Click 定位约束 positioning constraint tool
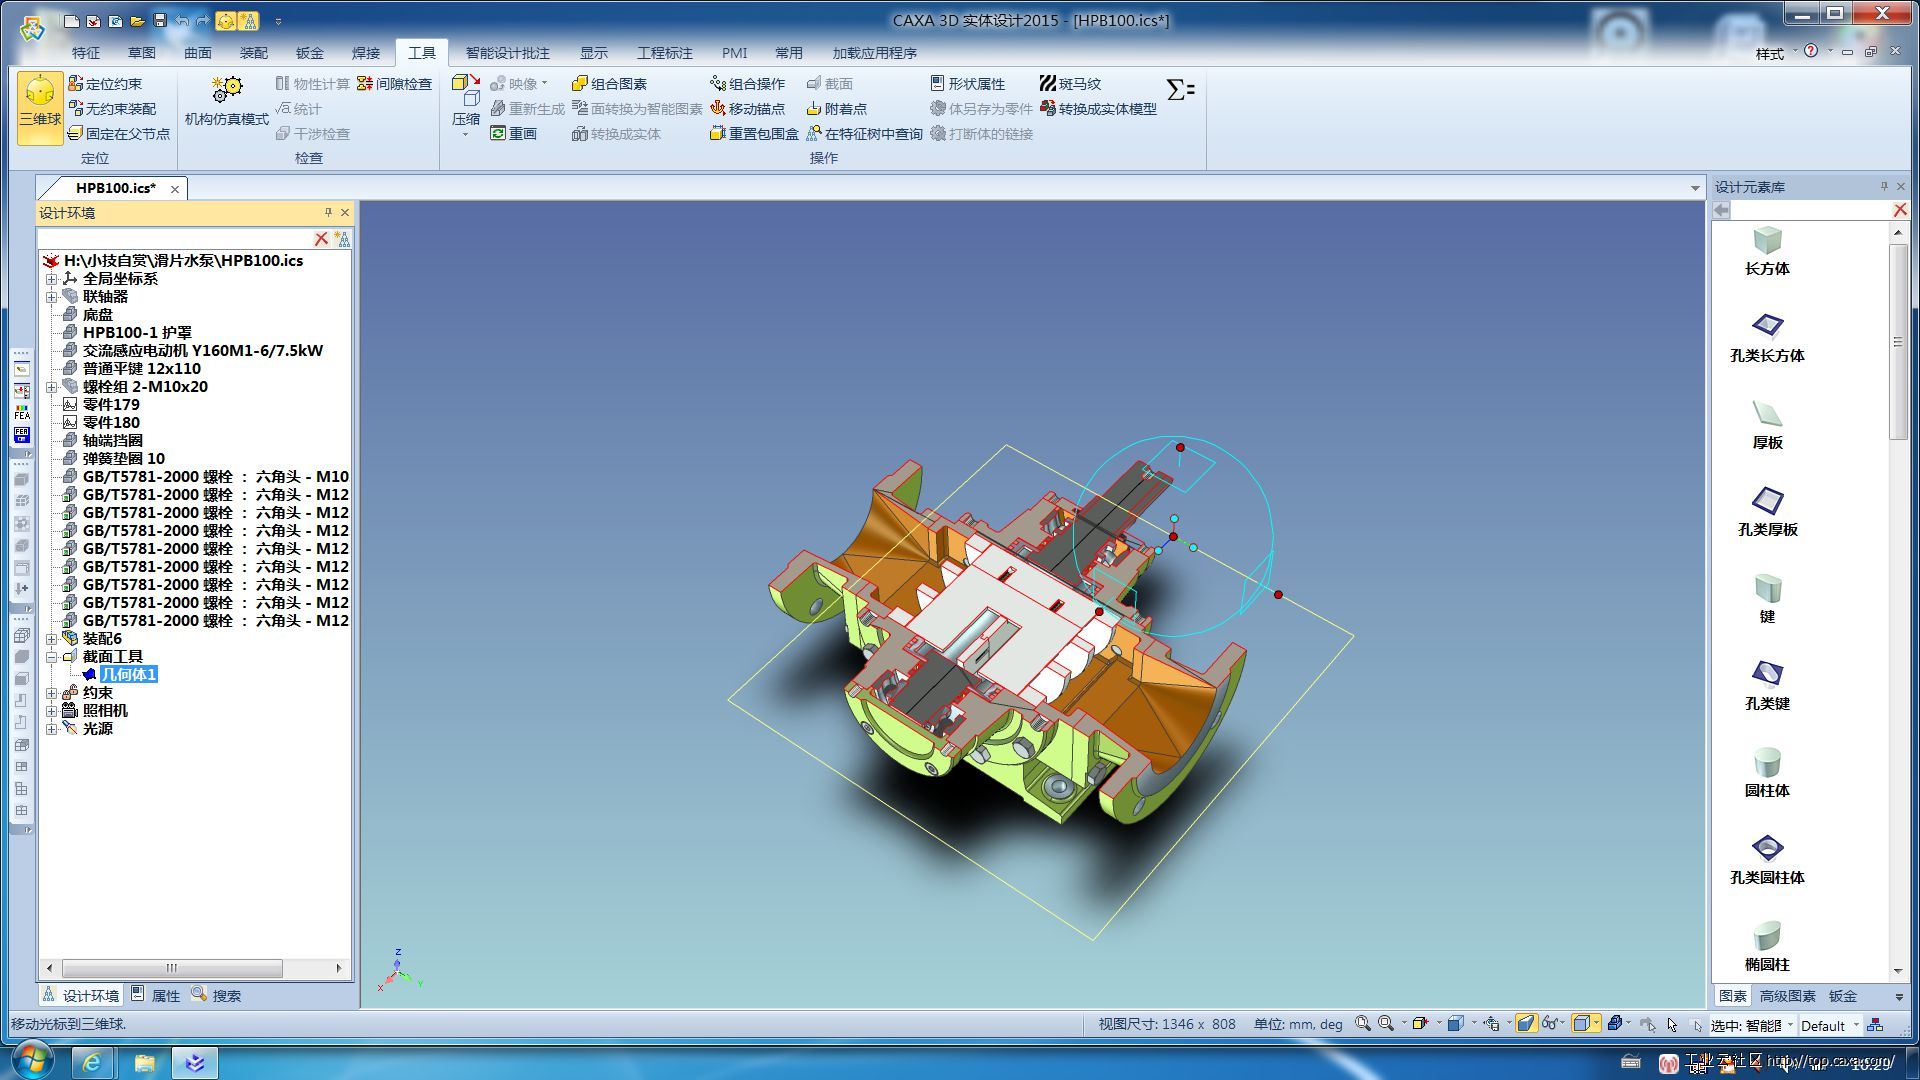Screen dimensions: 1920x1080 (105, 84)
